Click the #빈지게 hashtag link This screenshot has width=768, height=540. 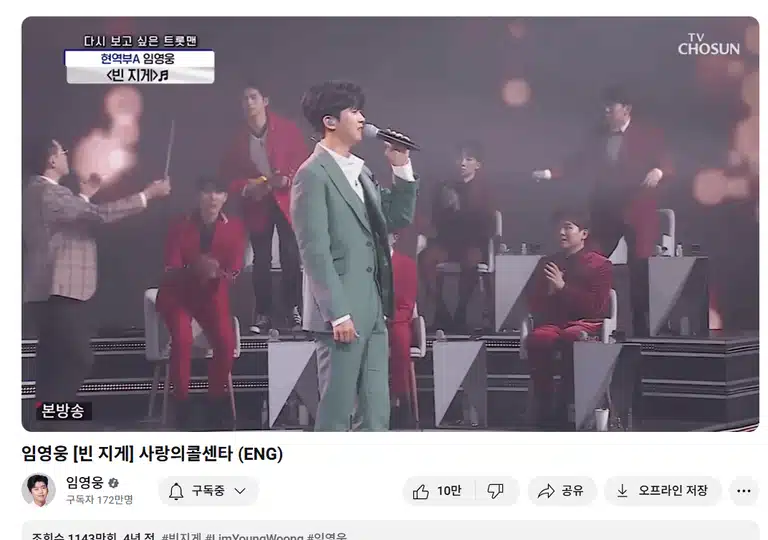181,537
